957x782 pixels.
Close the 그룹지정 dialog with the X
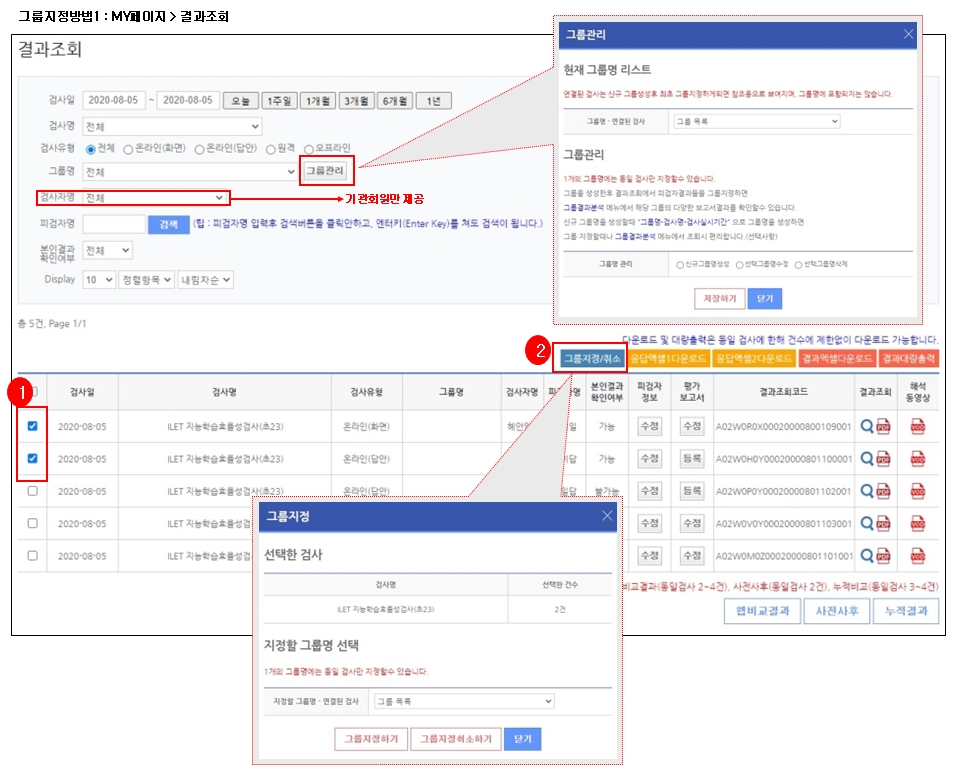tap(607, 516)
